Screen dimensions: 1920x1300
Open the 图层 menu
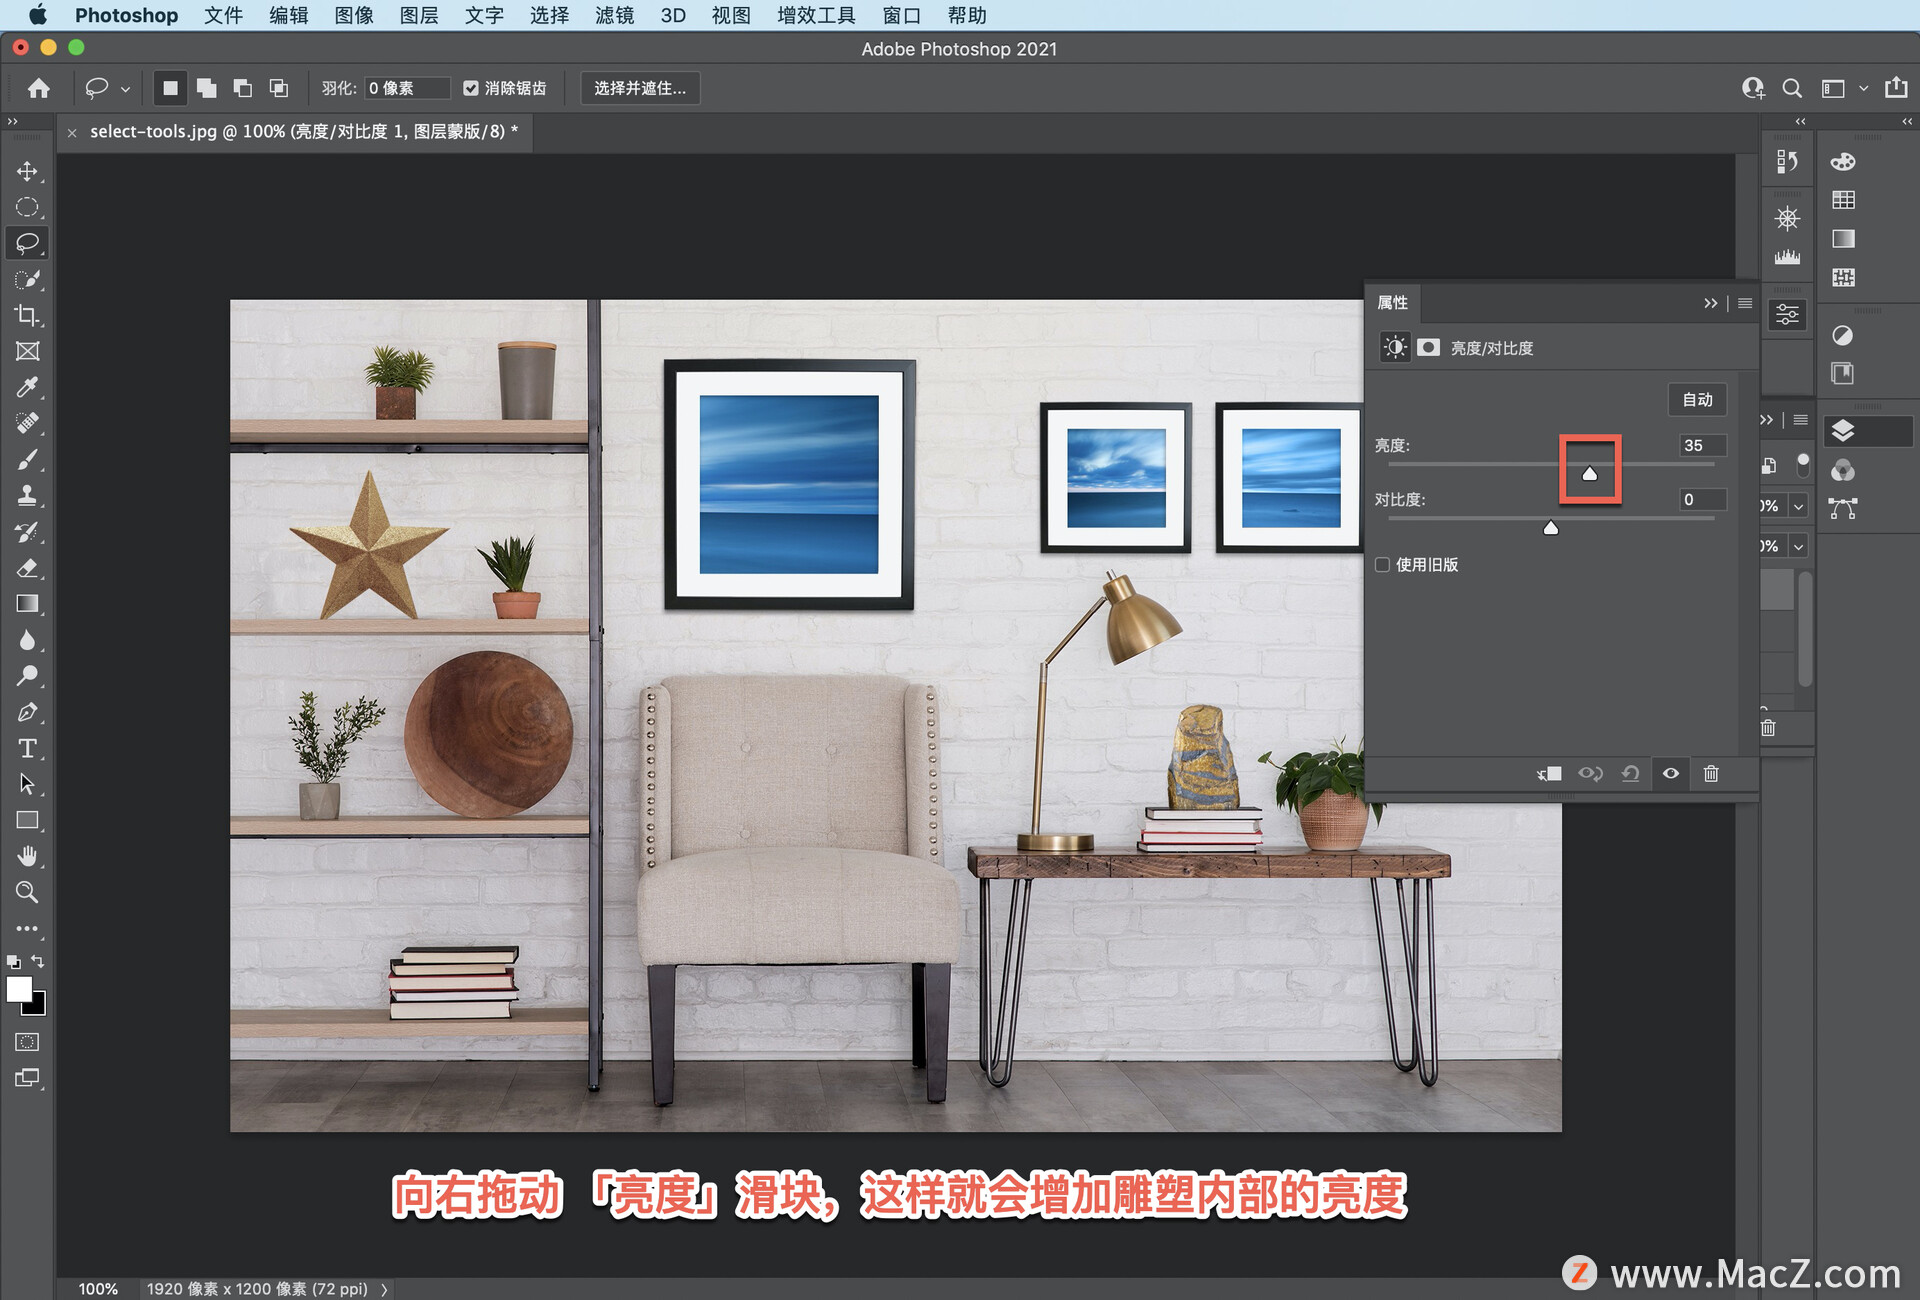coord(419,15)
